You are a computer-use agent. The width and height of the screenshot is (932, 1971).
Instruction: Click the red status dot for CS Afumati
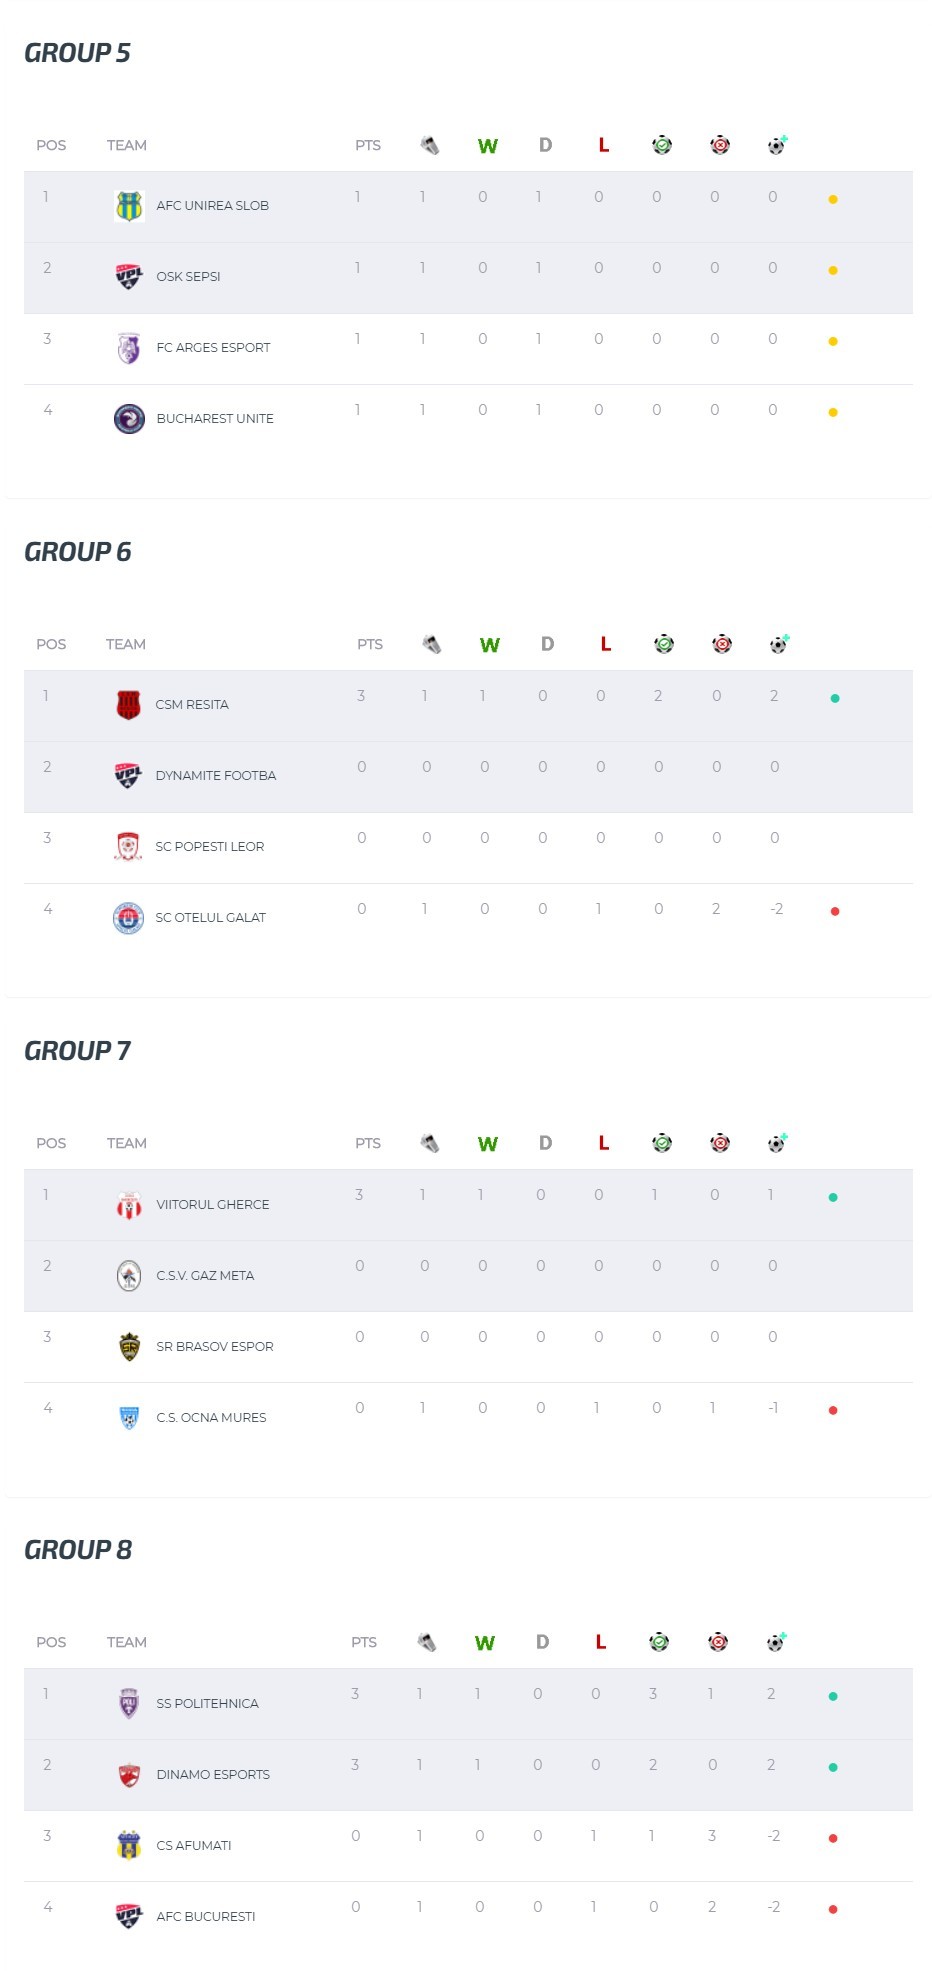coord(833,1839)
